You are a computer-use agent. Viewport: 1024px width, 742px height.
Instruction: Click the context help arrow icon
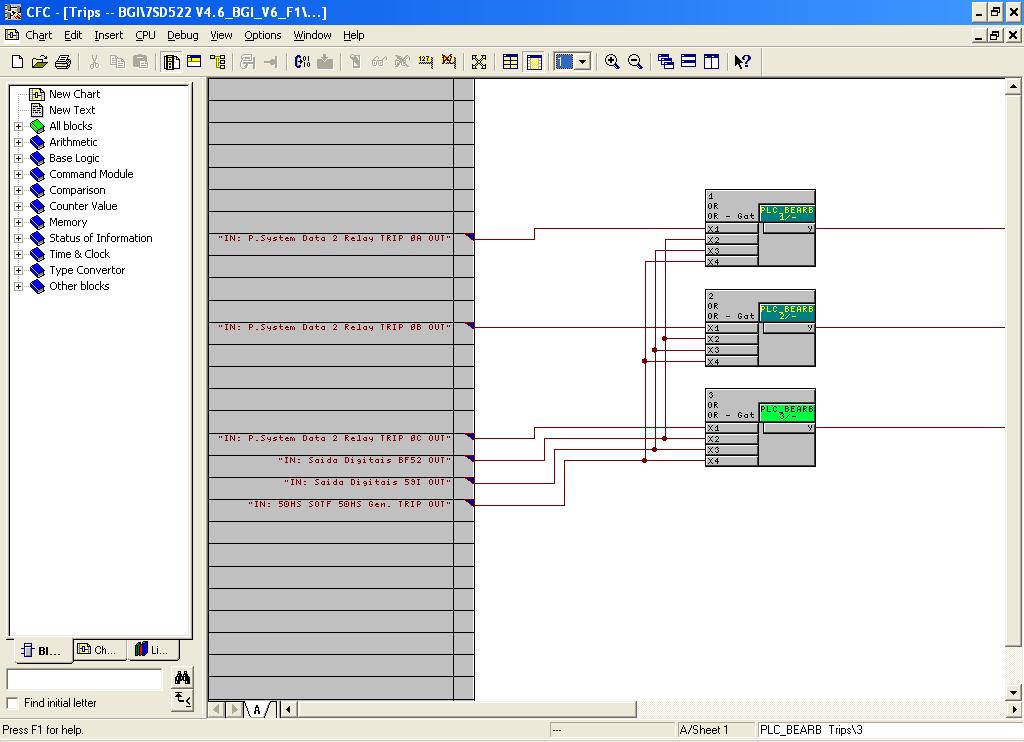742,62
